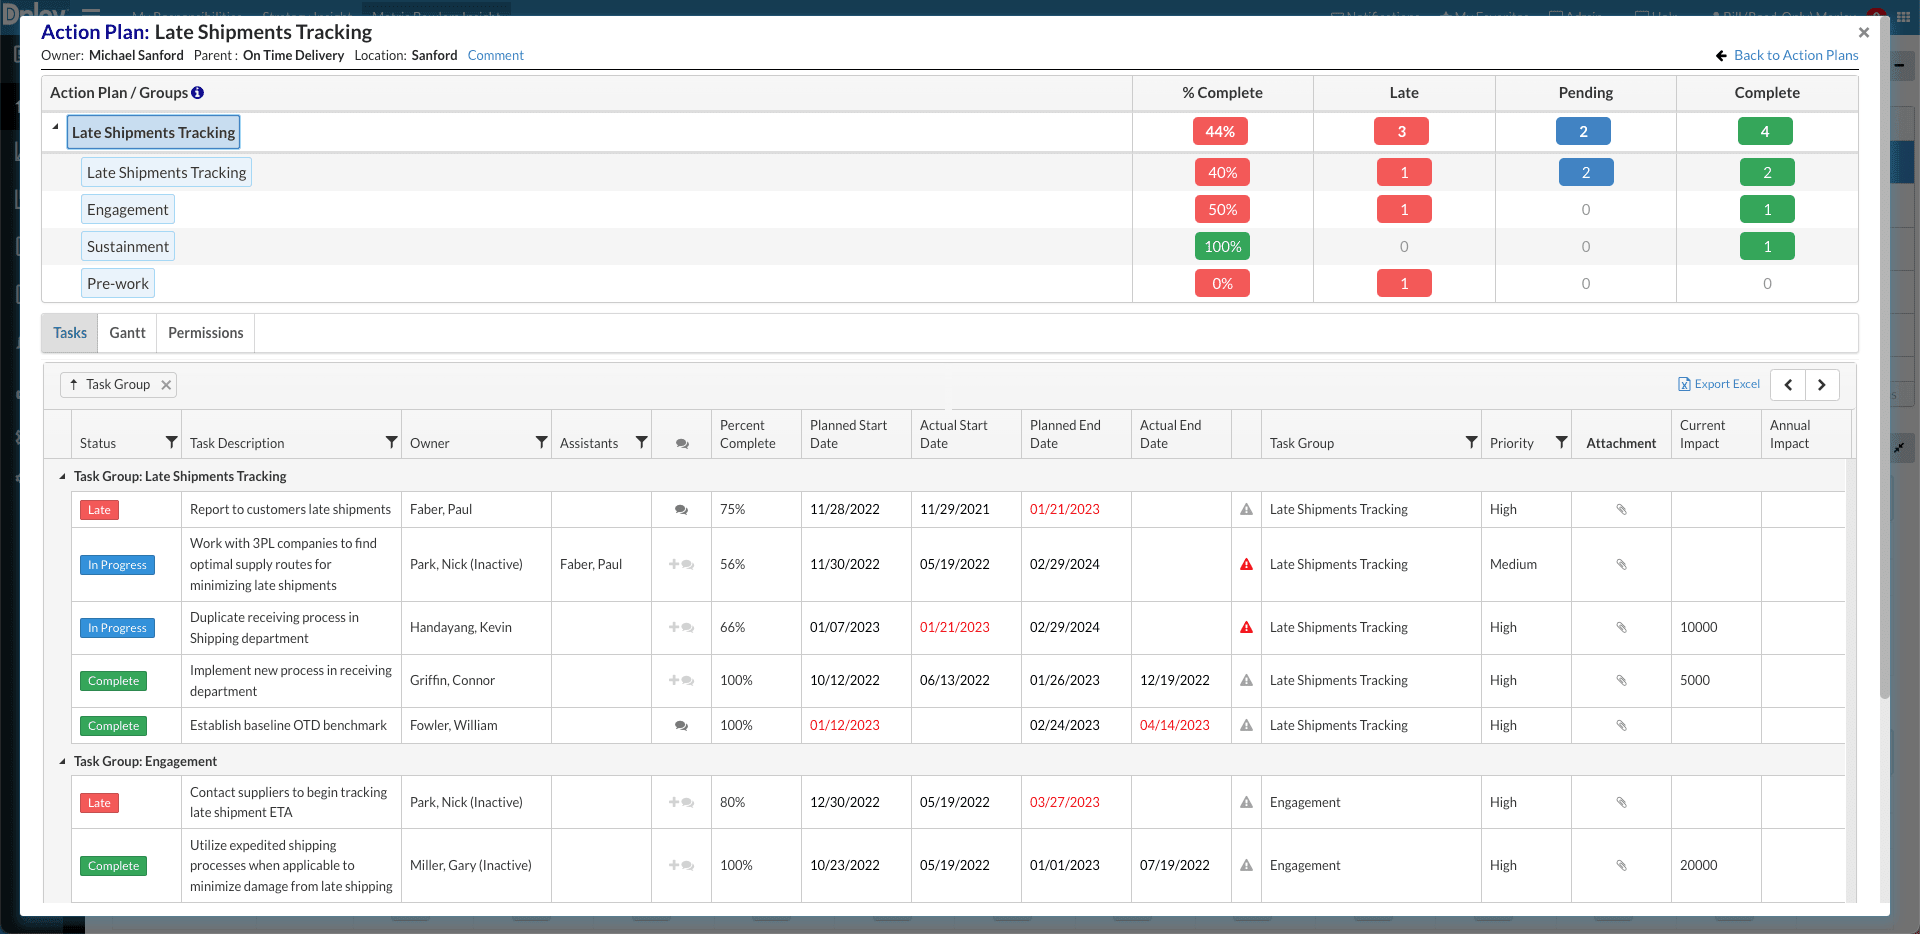The width and height of the screenshot is (1920, 934).
Task: Open the filter icon on the Owner column
Action: point(541,442)
